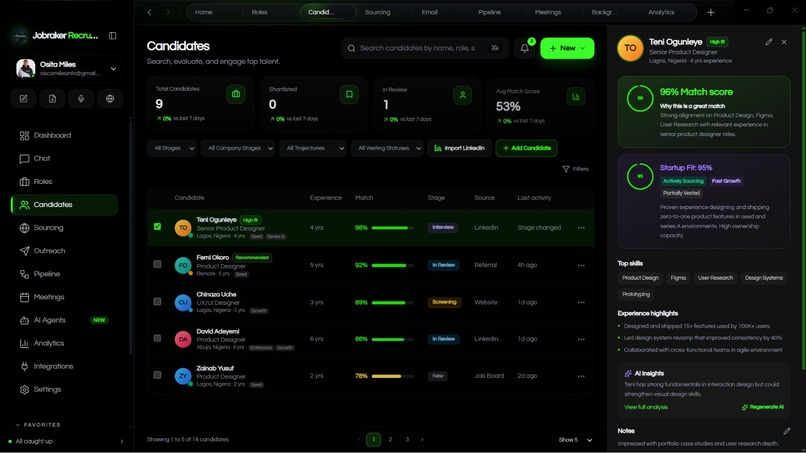Open the All Trajectories dropdown
Screen dimensions: 806x453
(313, 148)
